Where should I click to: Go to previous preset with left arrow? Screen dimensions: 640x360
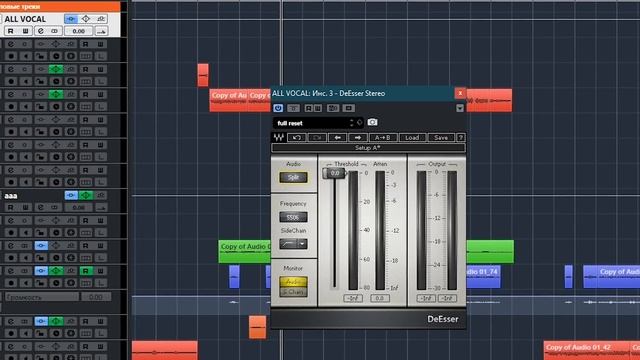338,138
